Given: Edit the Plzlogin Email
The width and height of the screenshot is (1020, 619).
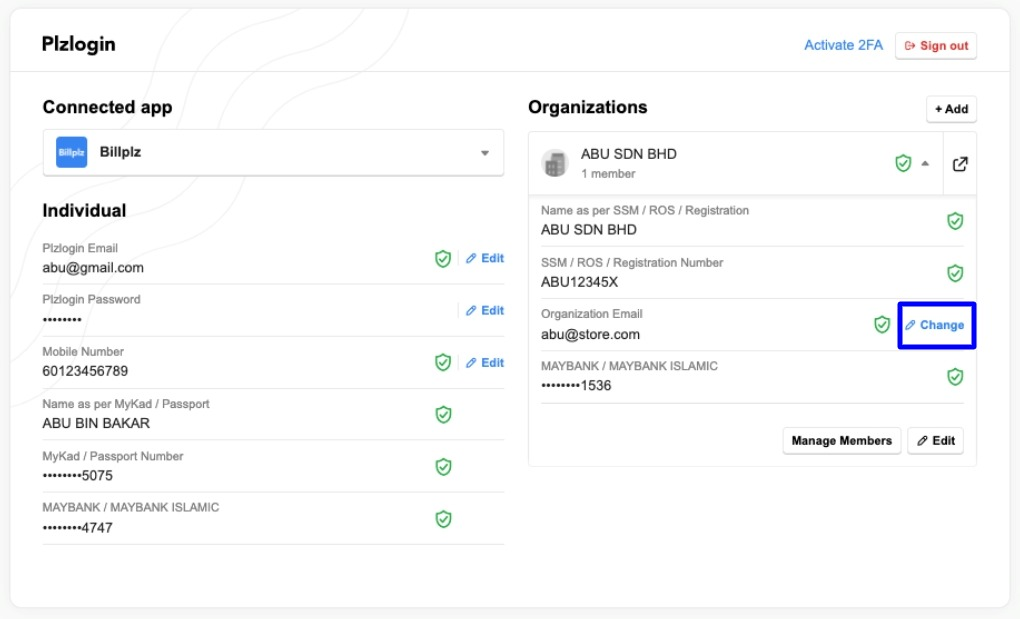Looking at the screenshot, I should pyautogui.click(x=485, y=258).
